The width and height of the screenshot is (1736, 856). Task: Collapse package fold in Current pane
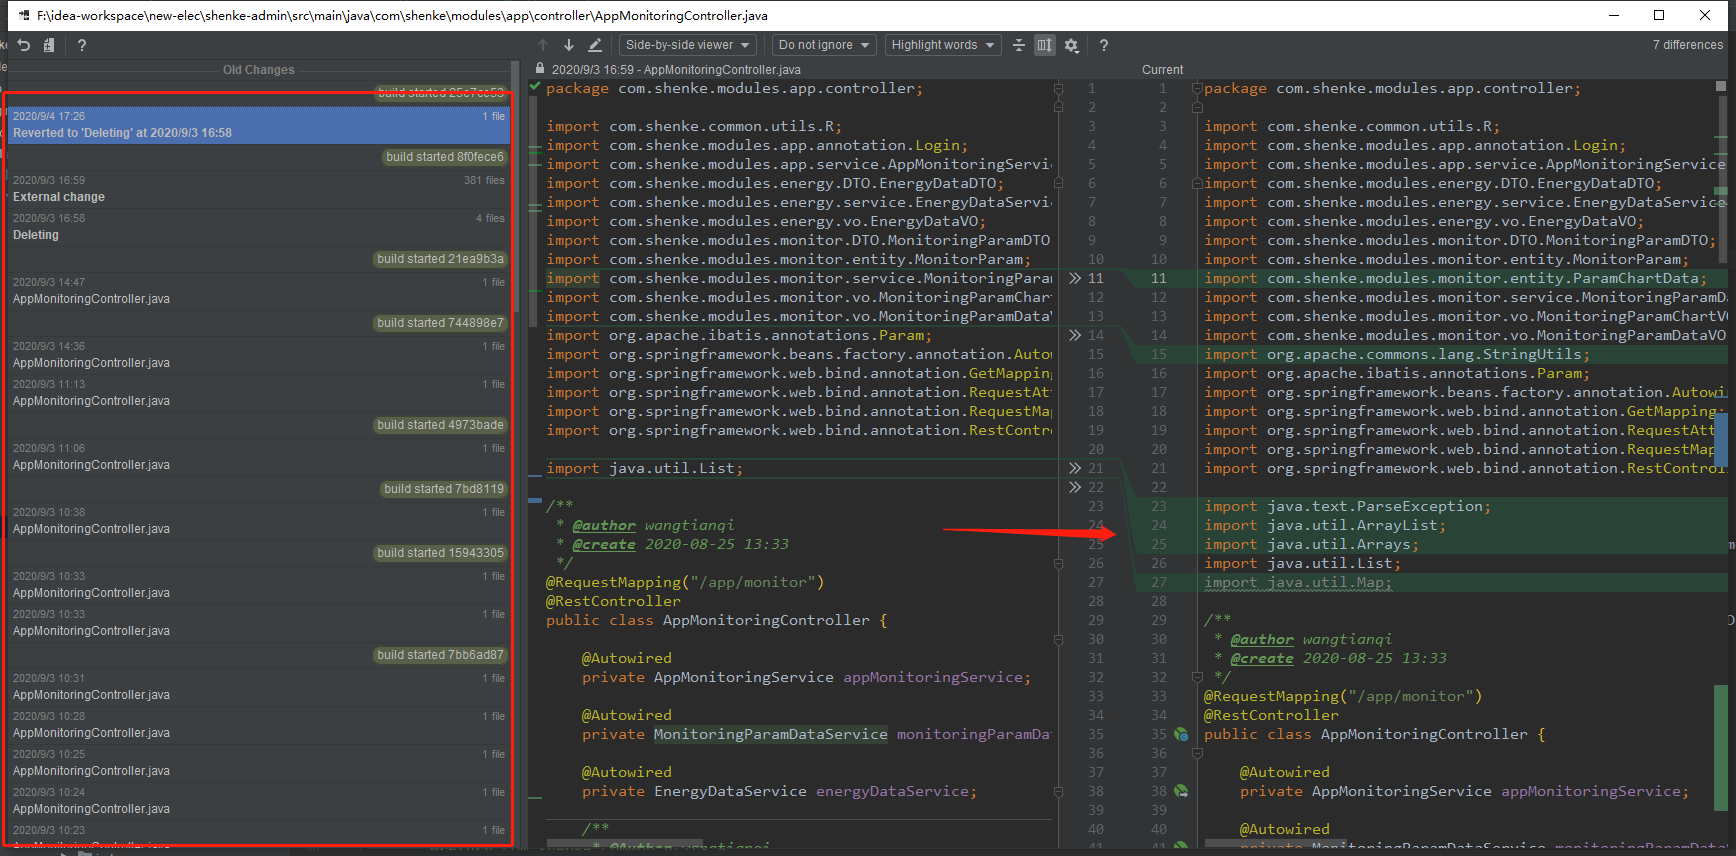pyautogui.click(x=1197, y=89)
